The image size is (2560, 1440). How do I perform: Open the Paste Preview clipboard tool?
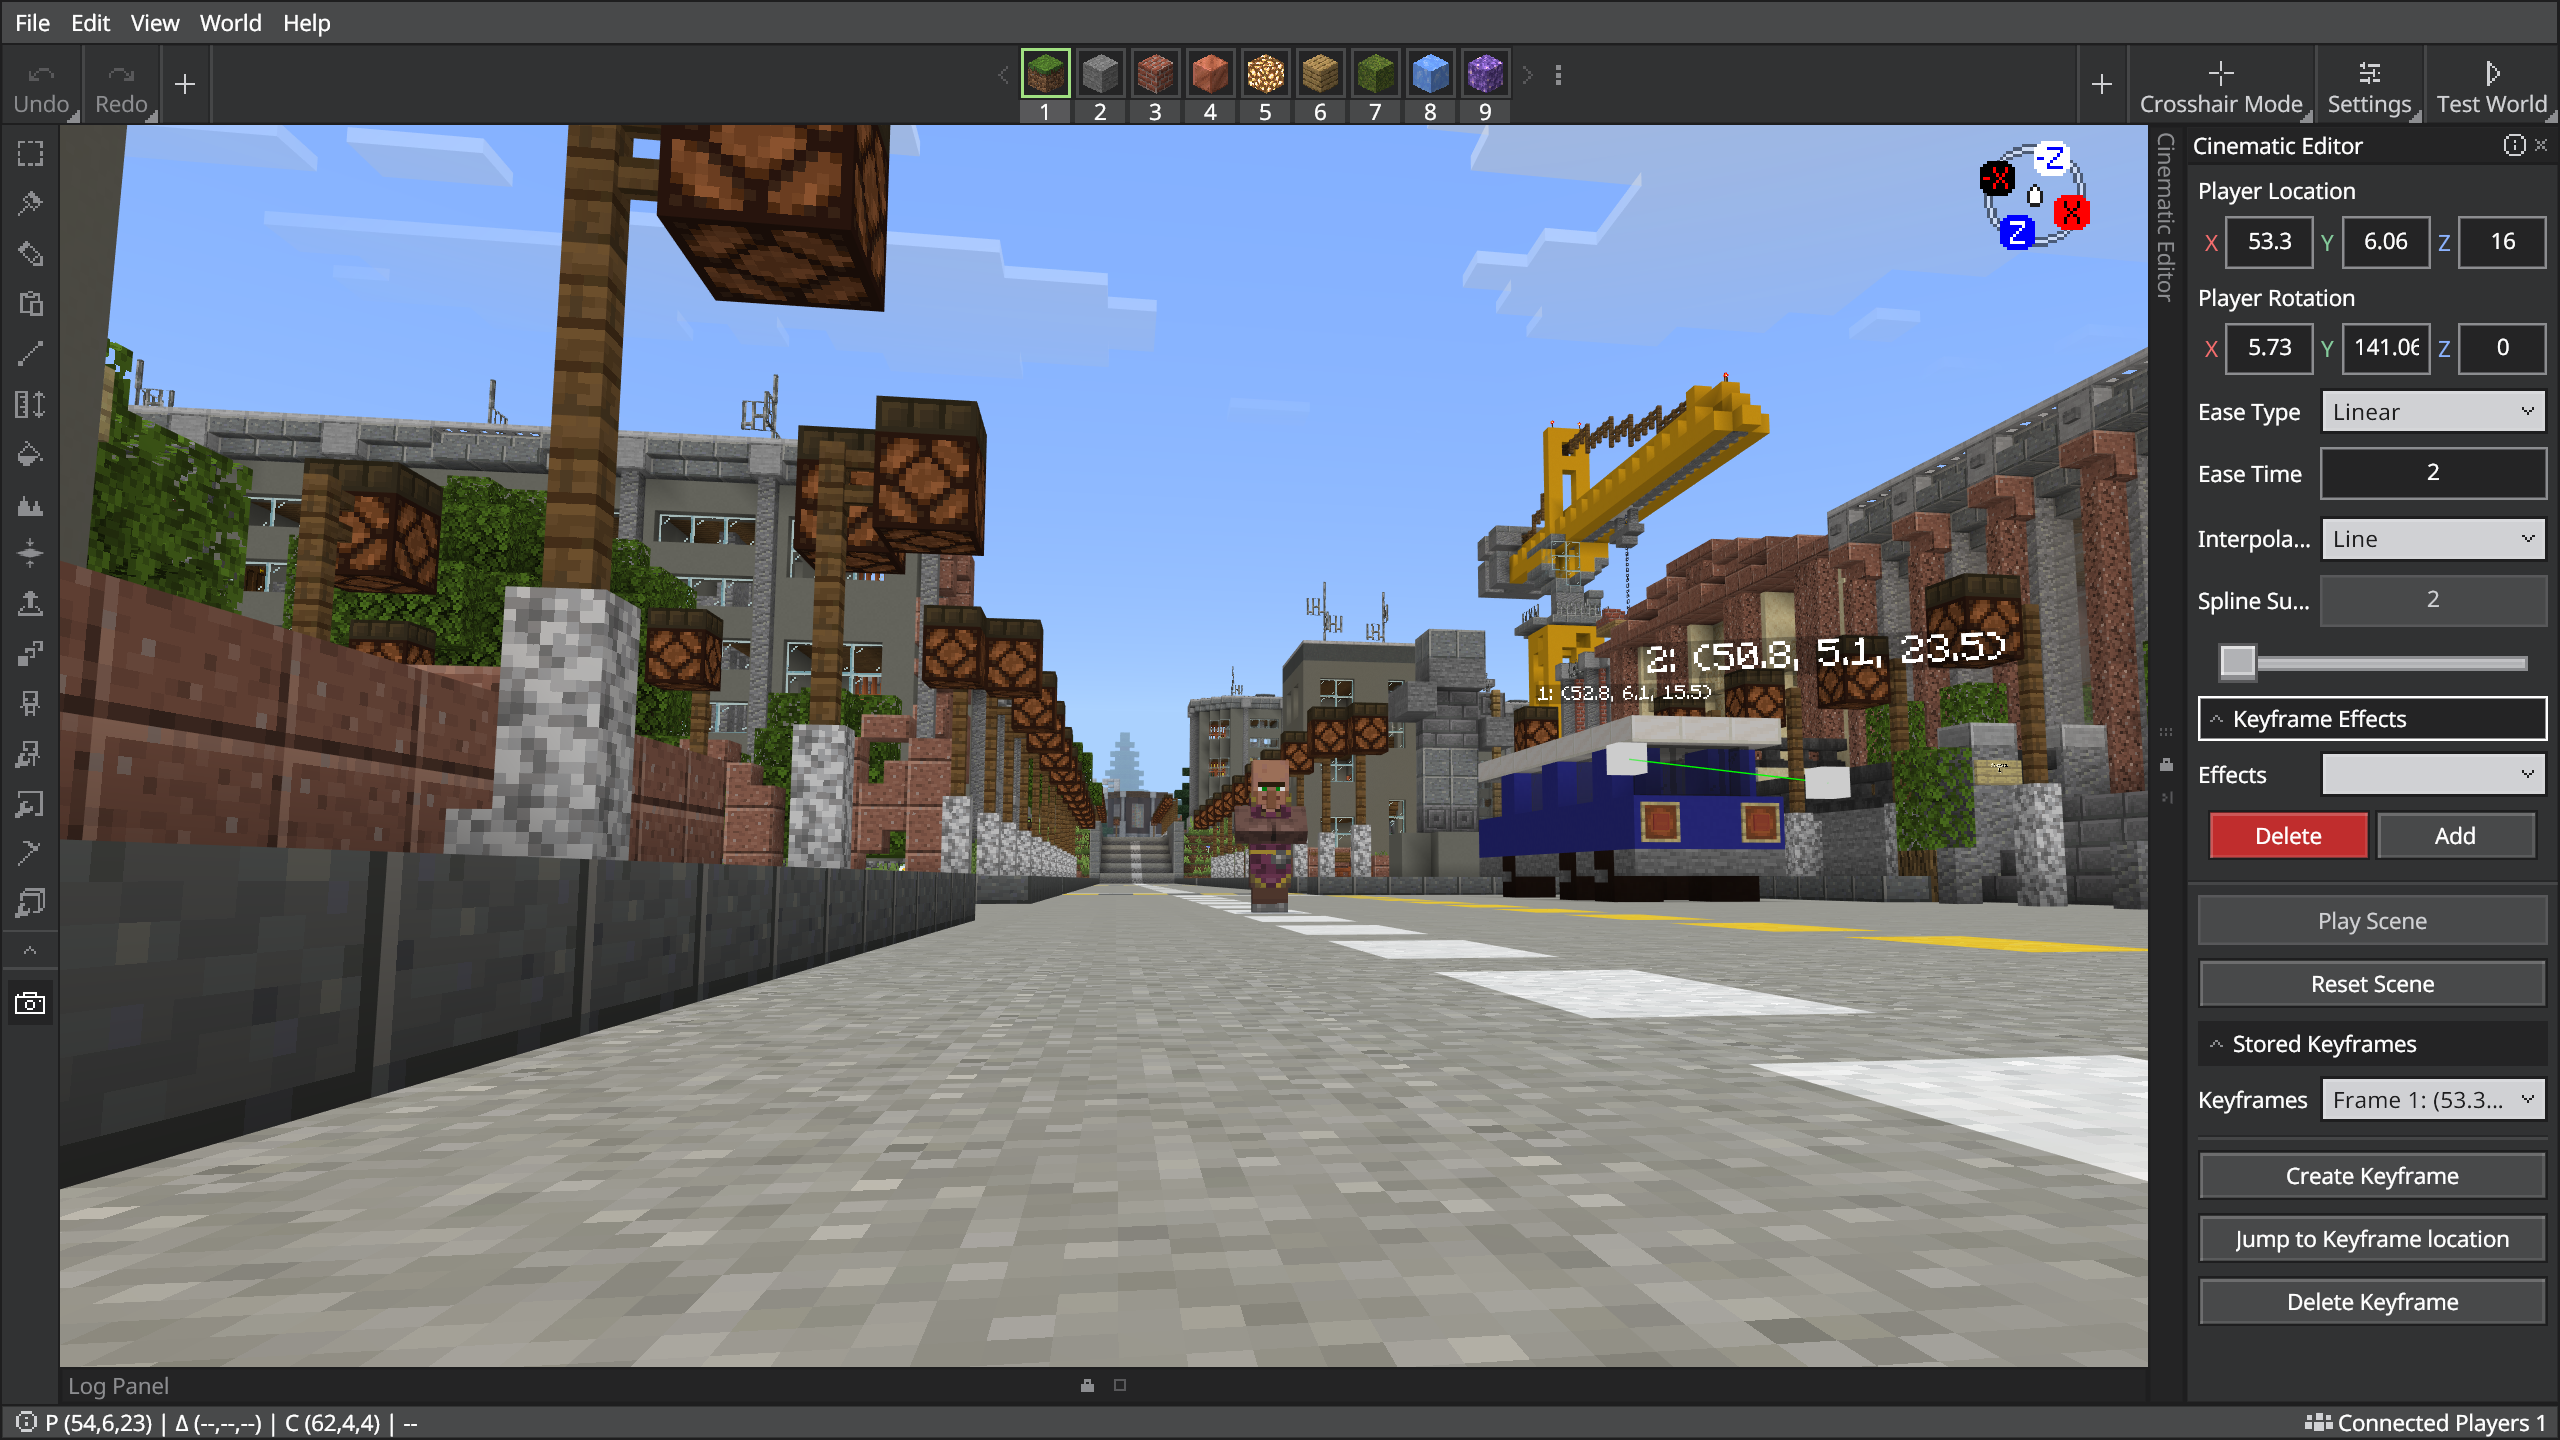point(30,304)
